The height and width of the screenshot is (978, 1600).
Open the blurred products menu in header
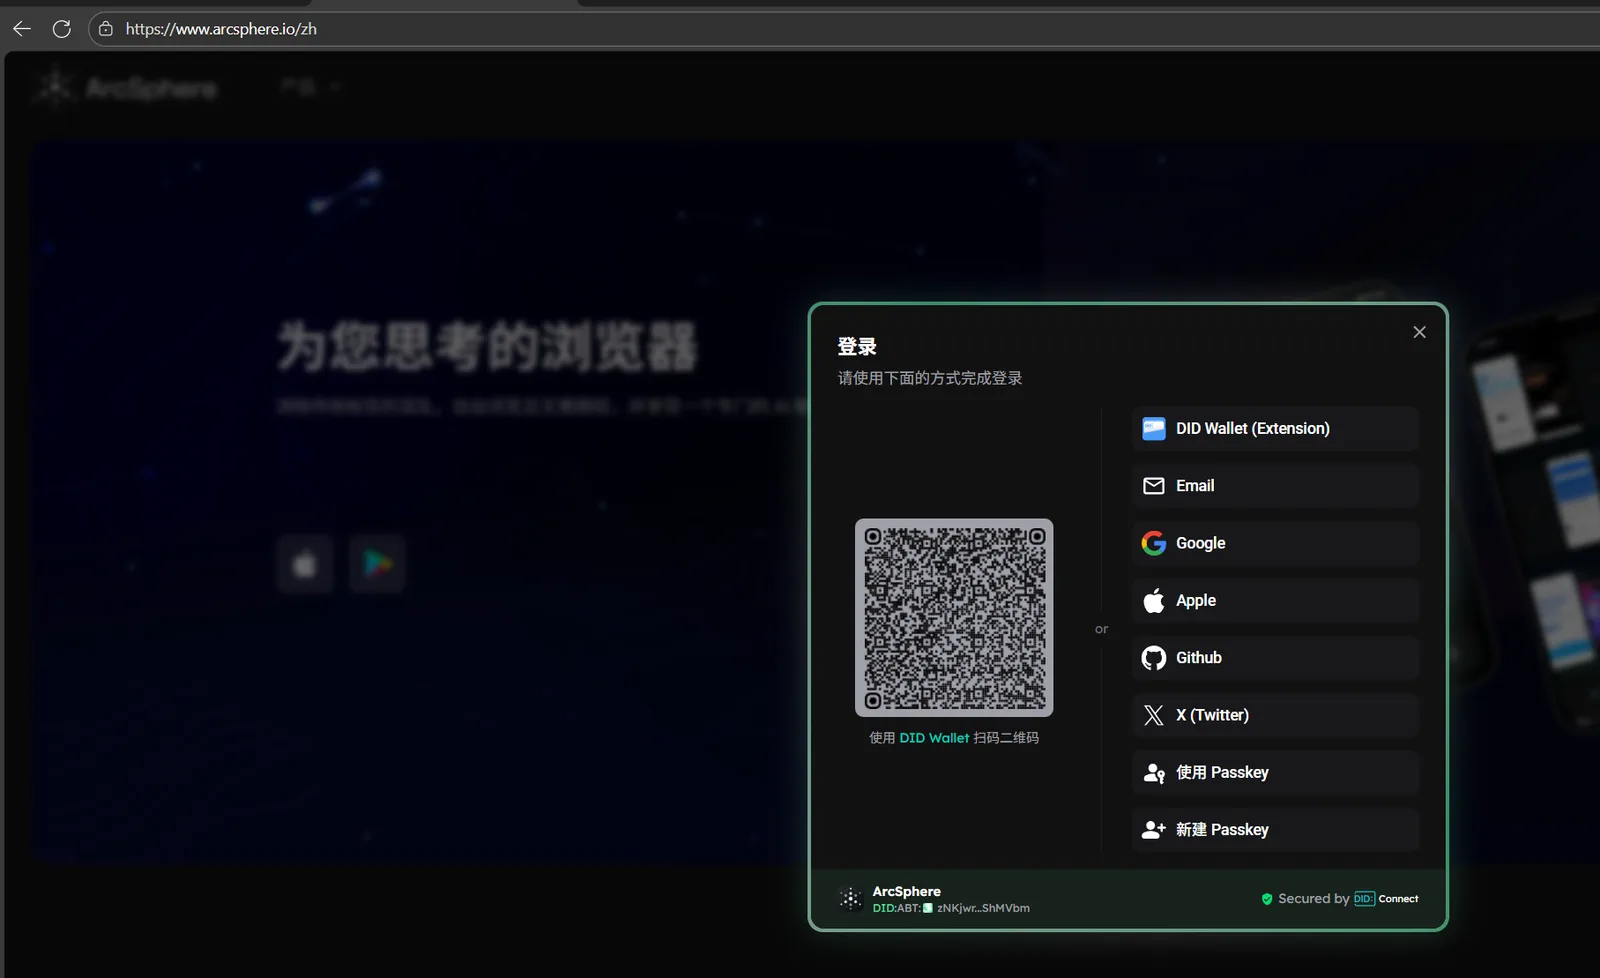point(310,87)
